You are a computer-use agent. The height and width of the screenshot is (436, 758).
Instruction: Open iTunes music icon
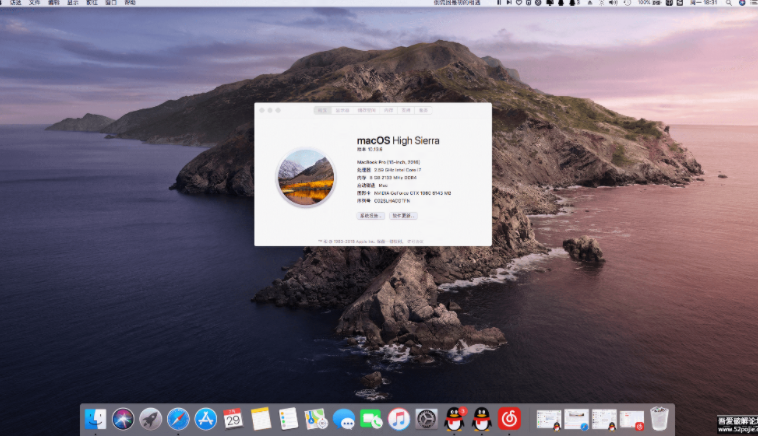(x=399, y=419)
